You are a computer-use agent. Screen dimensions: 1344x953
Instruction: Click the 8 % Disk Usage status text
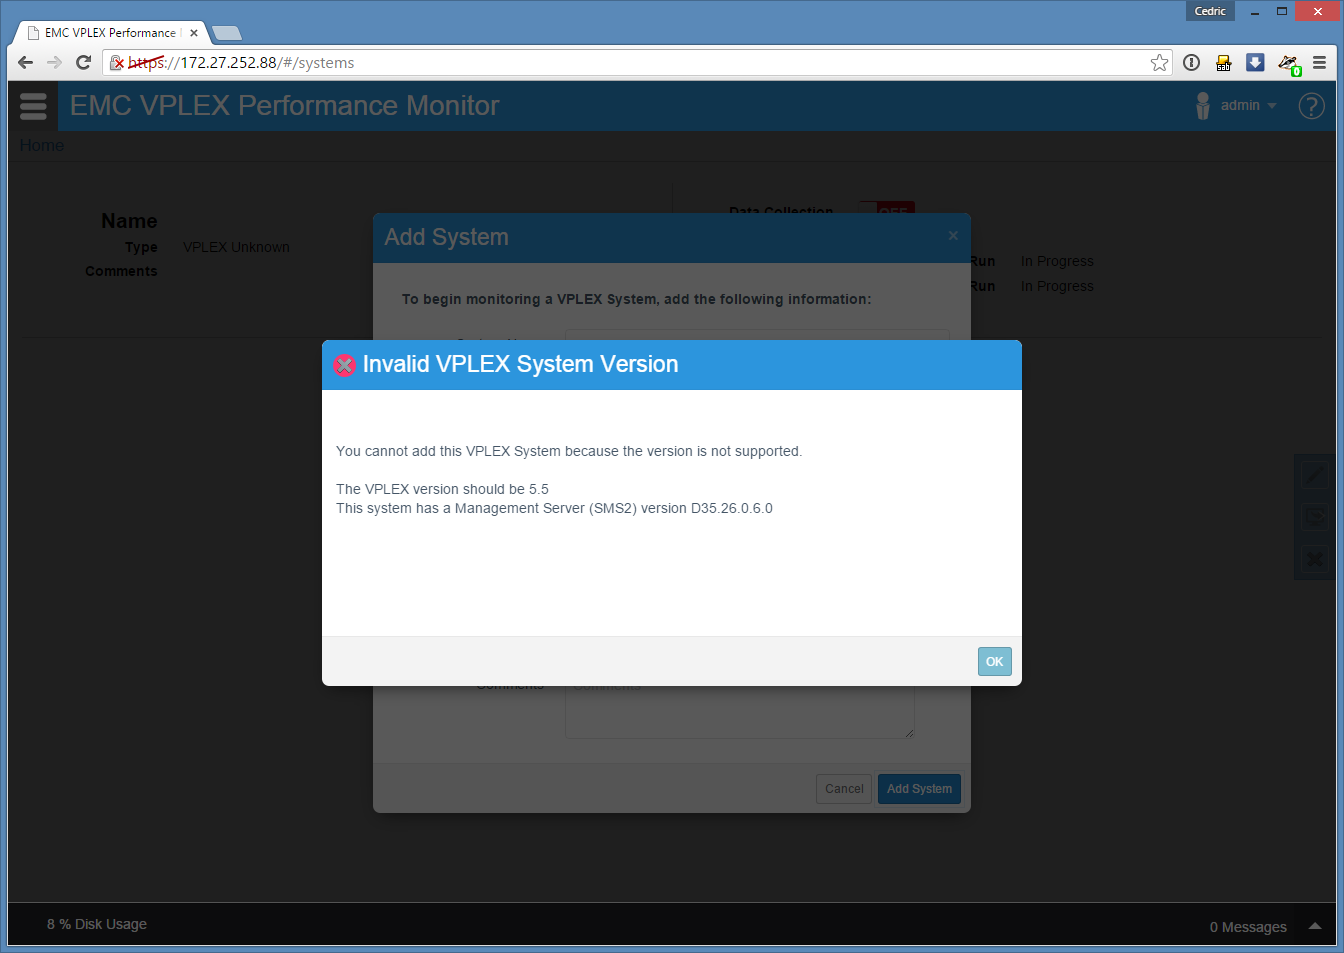tap(97, 924)
